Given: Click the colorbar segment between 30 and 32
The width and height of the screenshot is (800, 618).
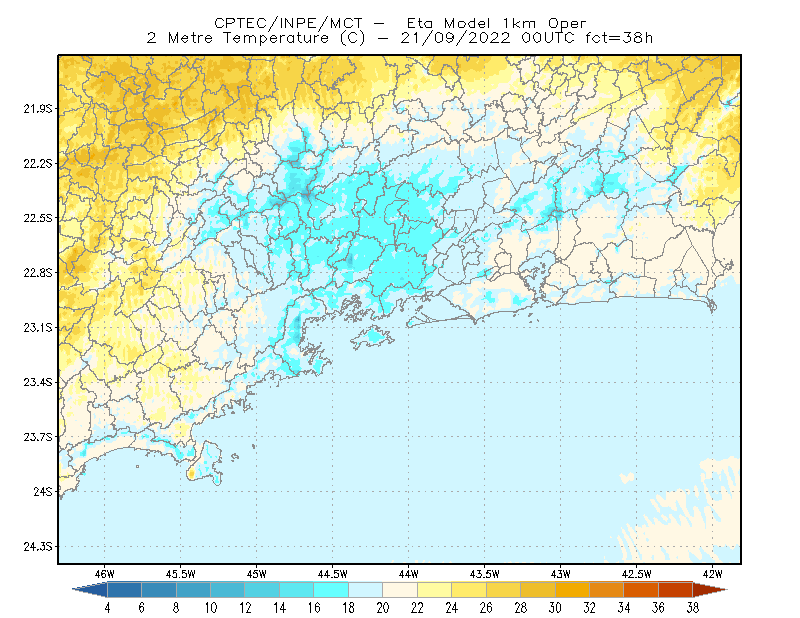Looking at the screenshot, I should click(x=572, y=590).
